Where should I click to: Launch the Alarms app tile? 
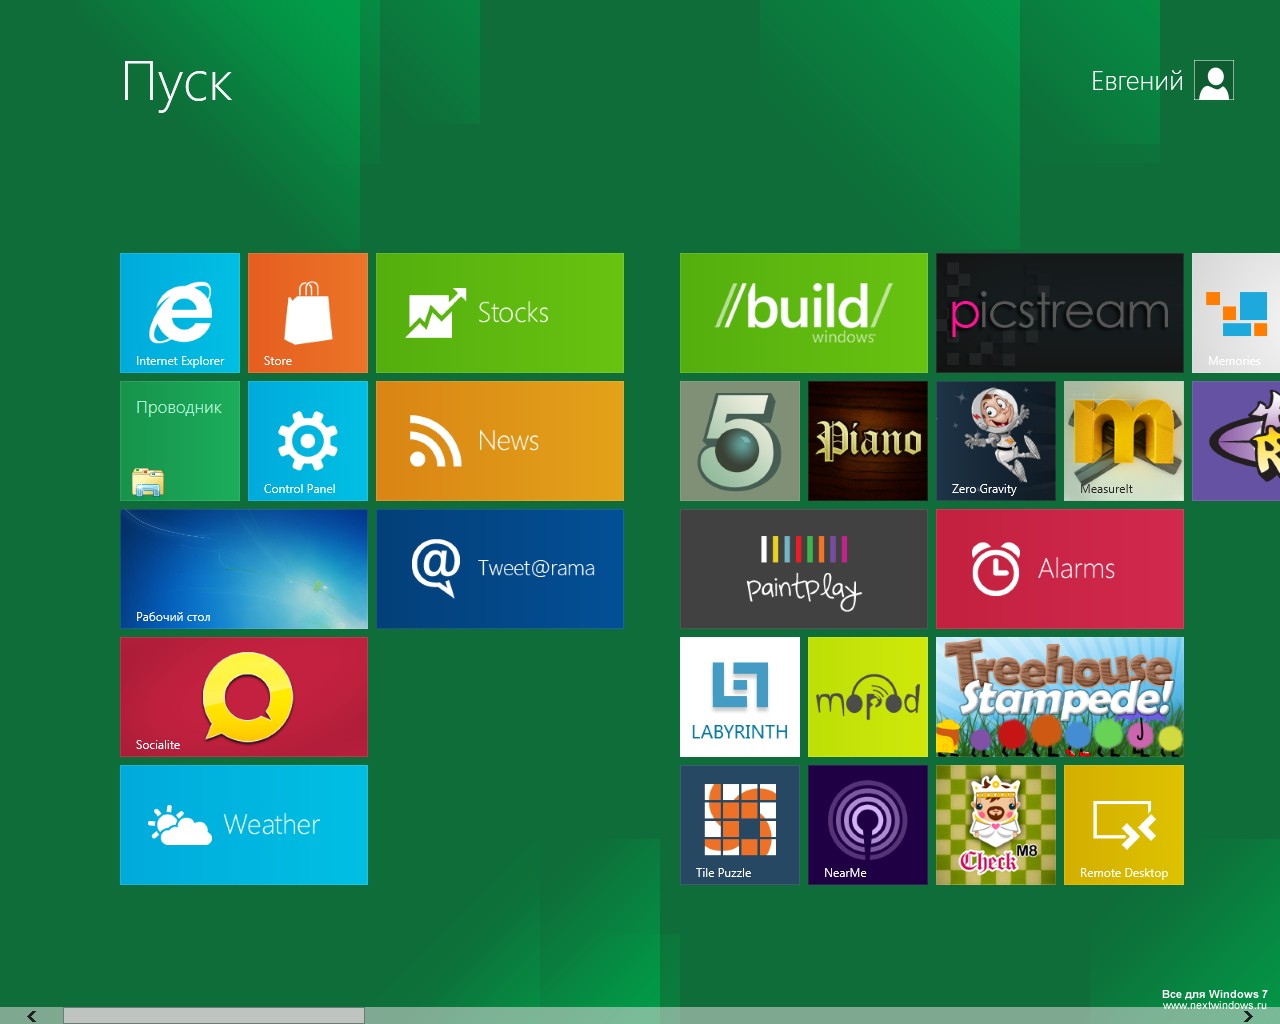(1060, 569)
